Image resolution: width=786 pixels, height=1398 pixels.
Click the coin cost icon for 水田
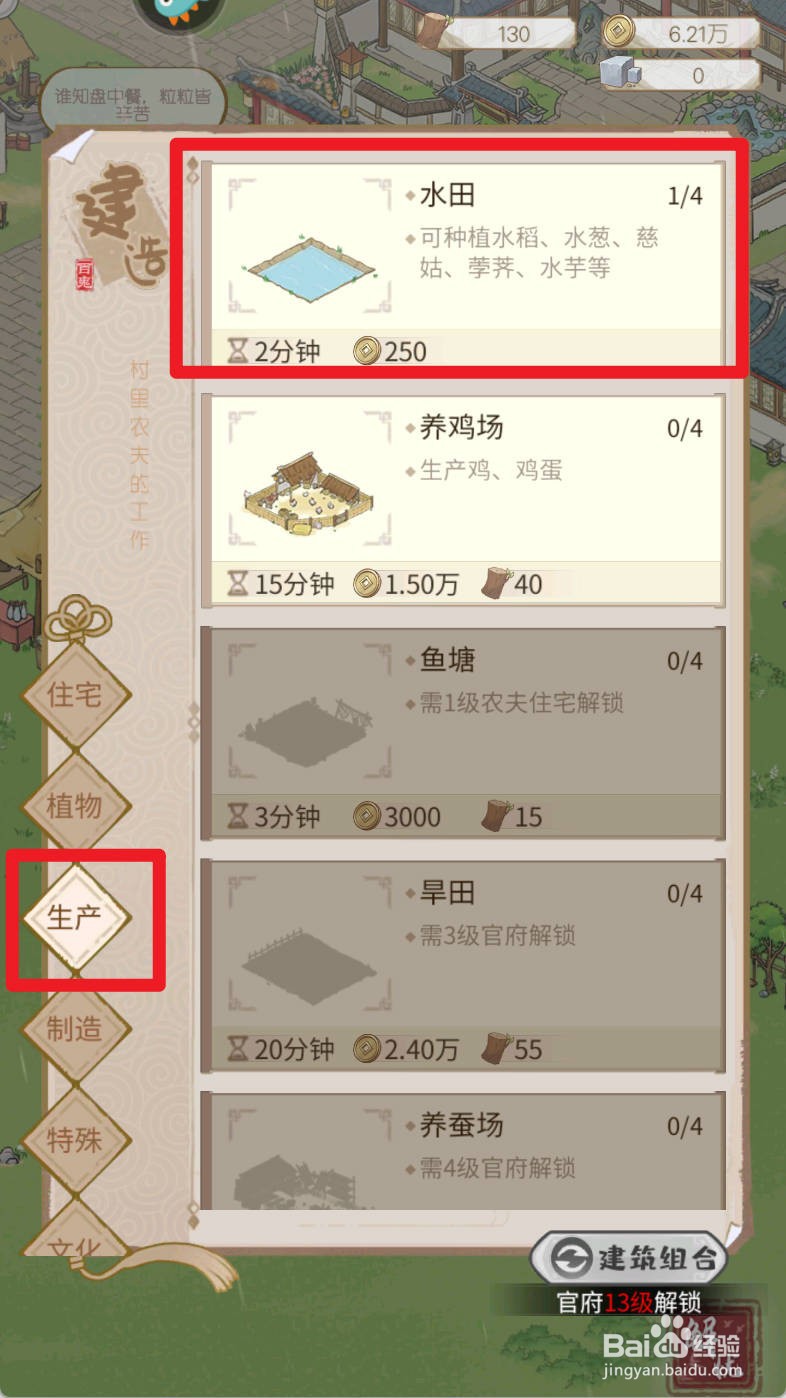coord(367,351)
